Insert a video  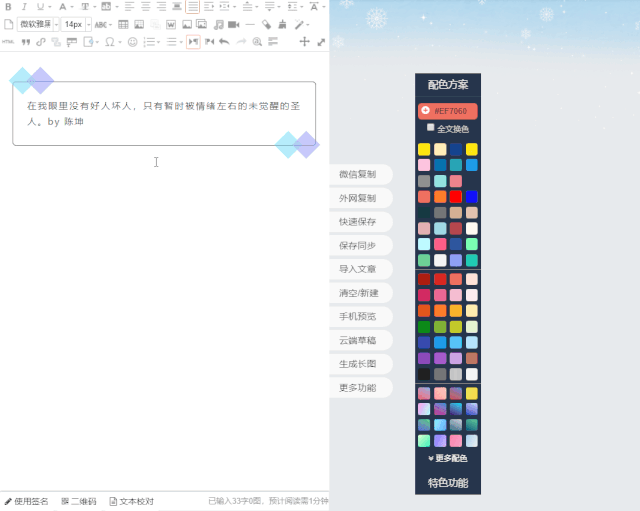[233, 24]
